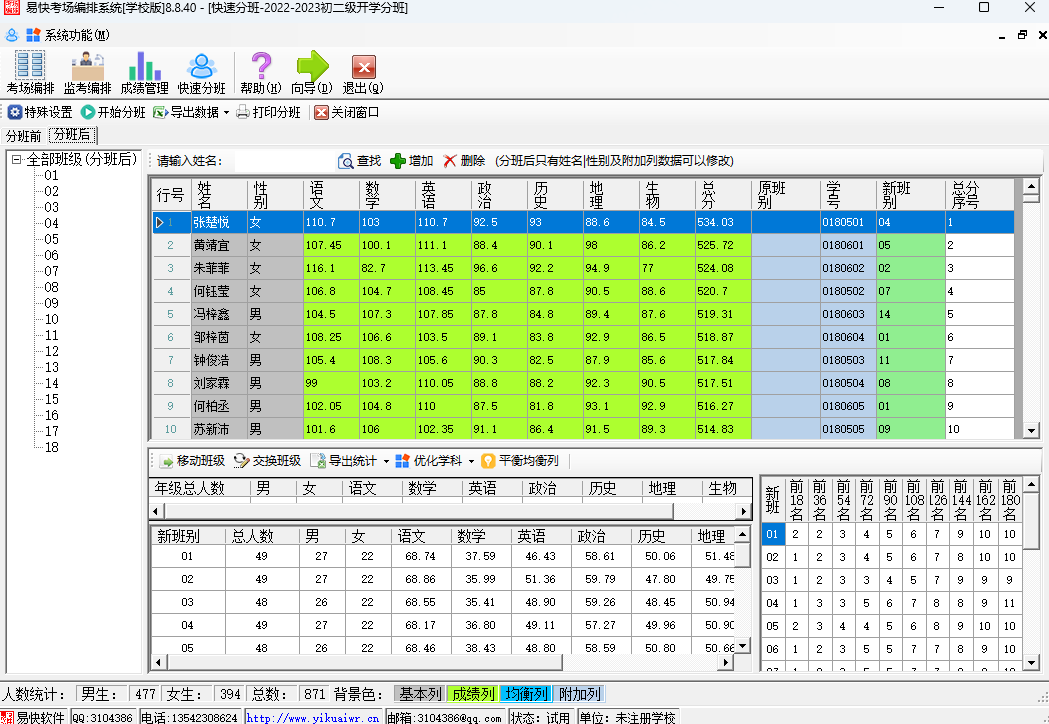Open 成绩管理 score management
Image resolution: width=1049 pixels, height=724 pixels.
[x=144, y=72]
